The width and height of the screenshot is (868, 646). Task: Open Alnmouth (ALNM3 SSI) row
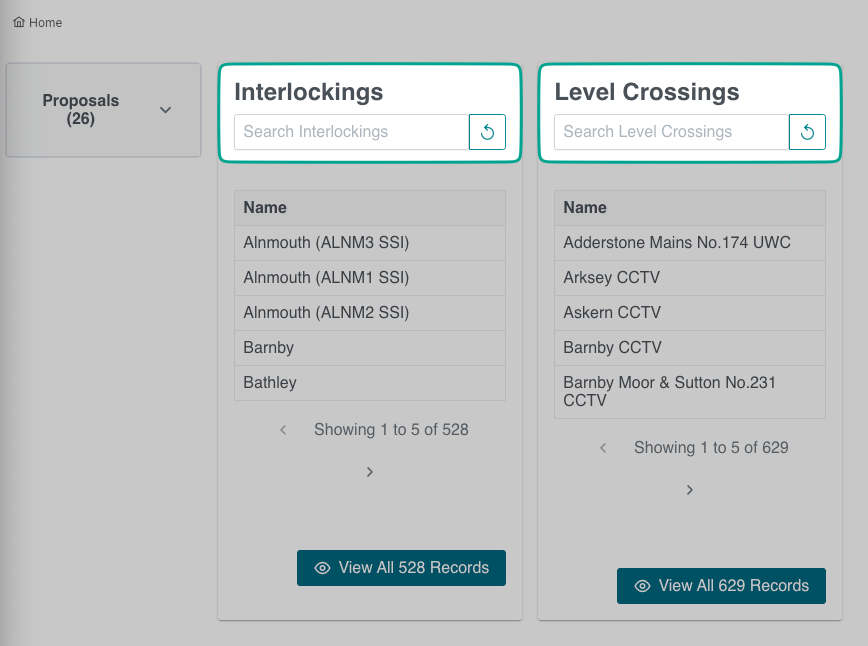coord(326,243)
